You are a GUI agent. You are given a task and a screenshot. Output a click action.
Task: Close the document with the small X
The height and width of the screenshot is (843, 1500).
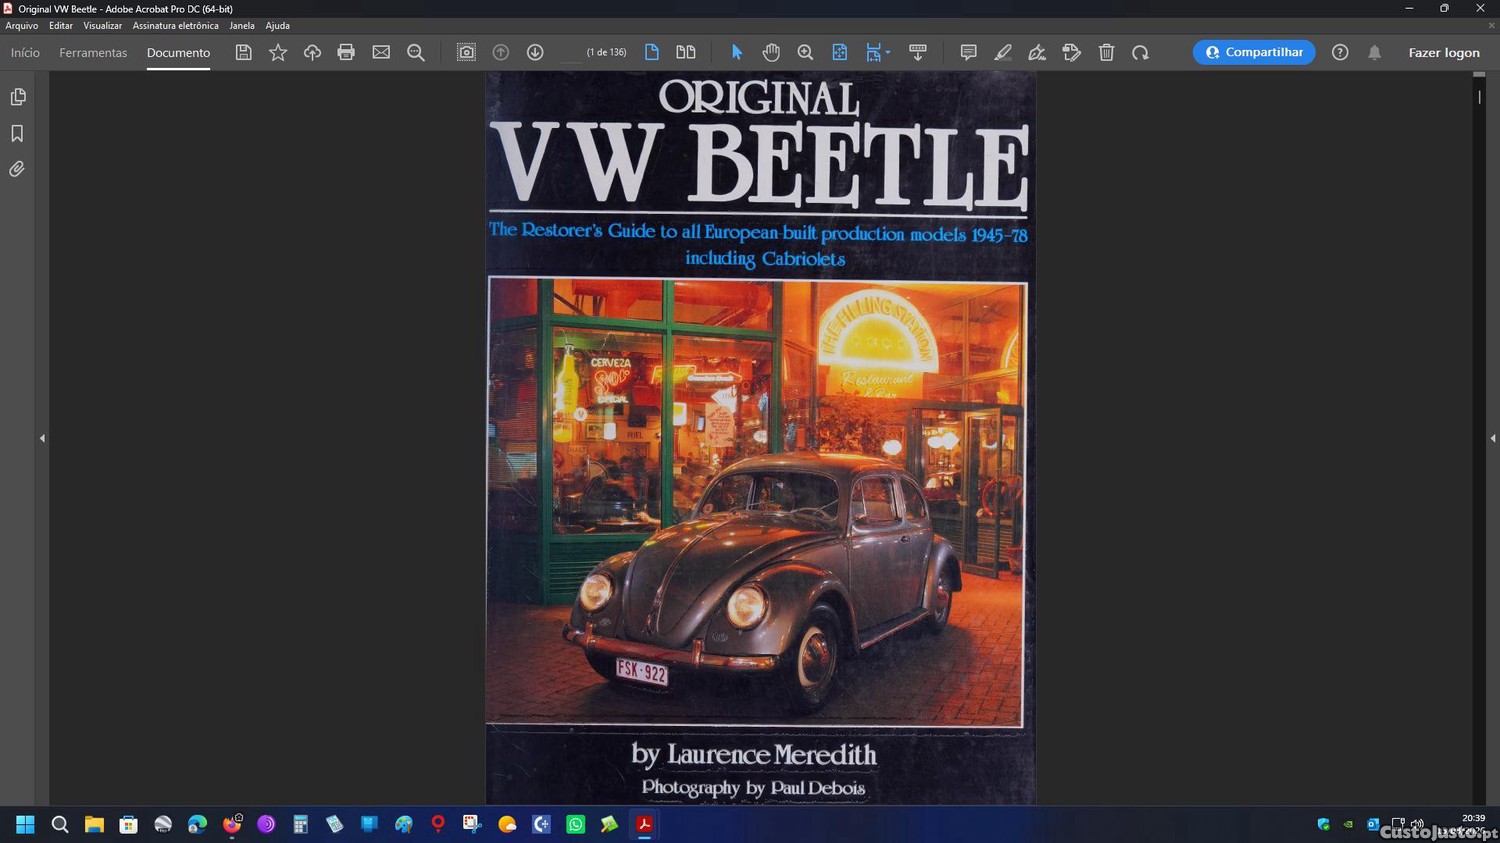[x=1492, y=26]
